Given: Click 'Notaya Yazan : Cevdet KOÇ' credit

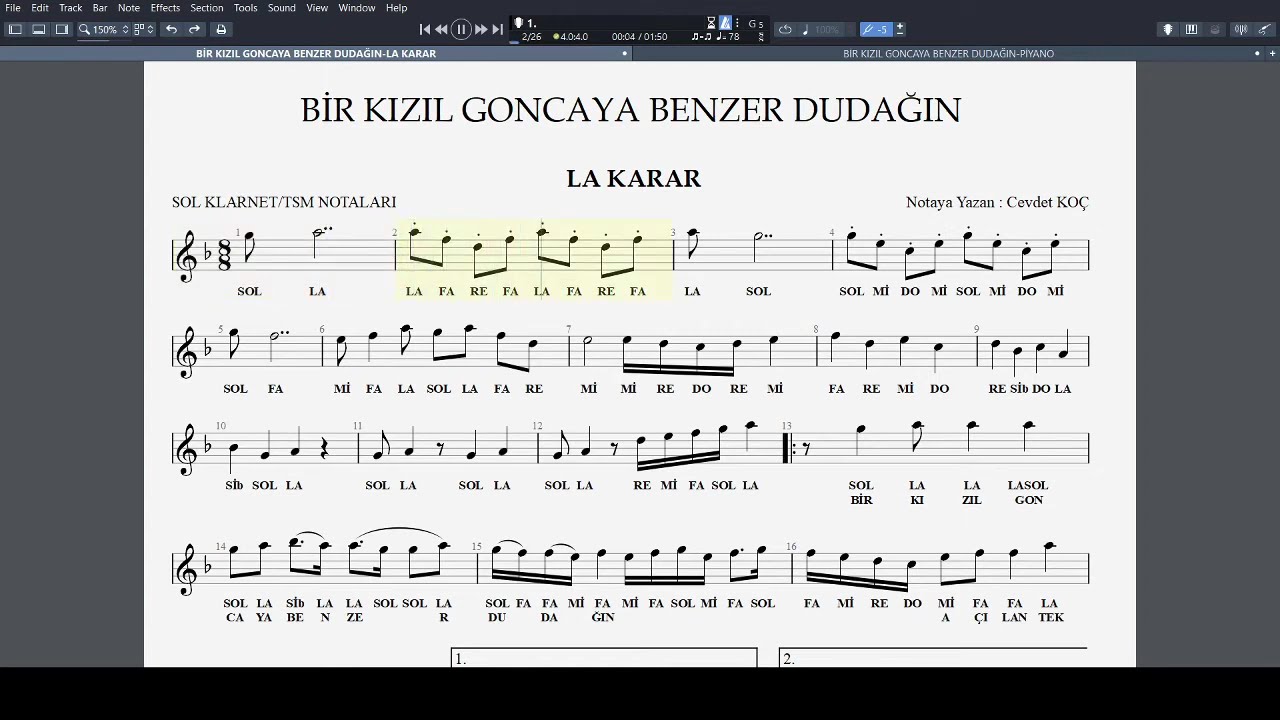Looking at the screenshot, I should coord(997,202).
